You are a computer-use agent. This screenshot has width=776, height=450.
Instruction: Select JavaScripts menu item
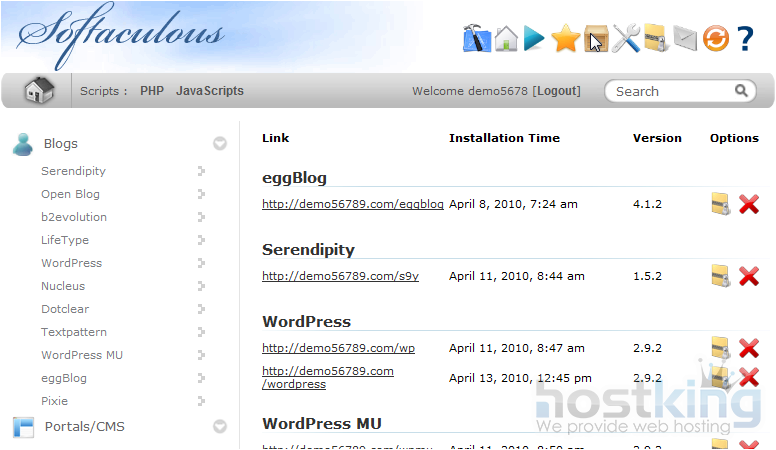210,91
